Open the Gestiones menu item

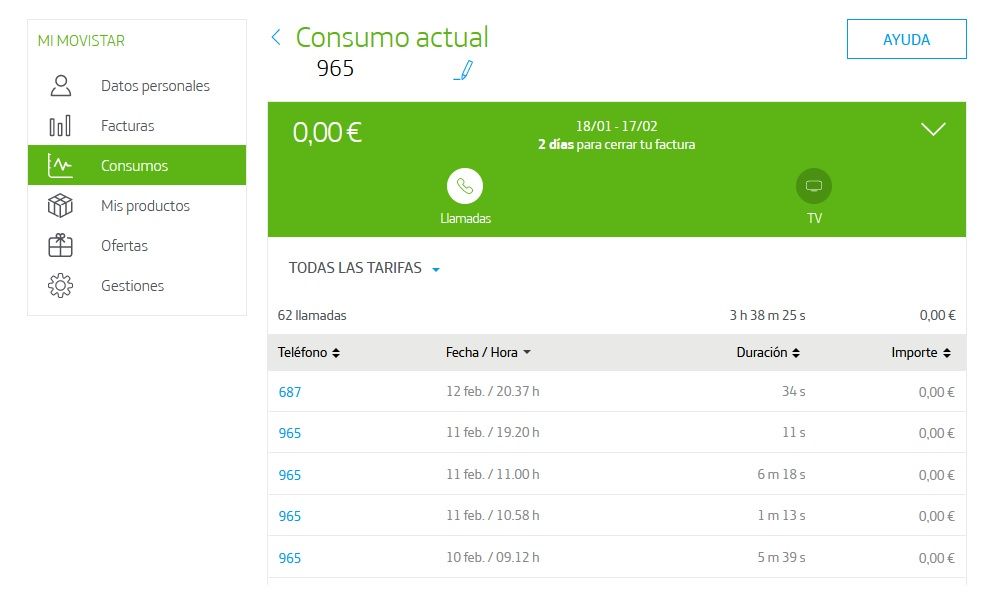(x=132, y=286)
